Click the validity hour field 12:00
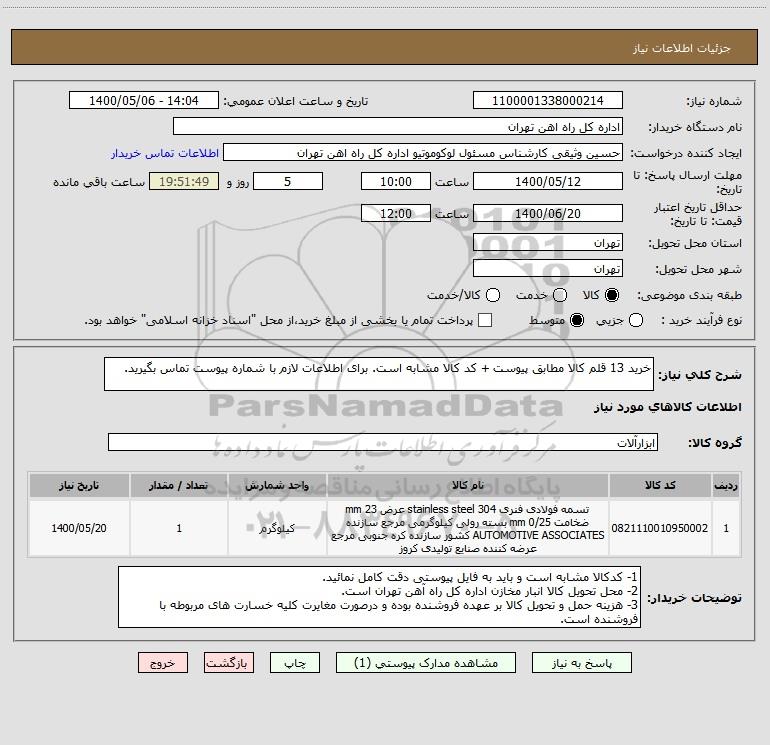 pos(396,213)
